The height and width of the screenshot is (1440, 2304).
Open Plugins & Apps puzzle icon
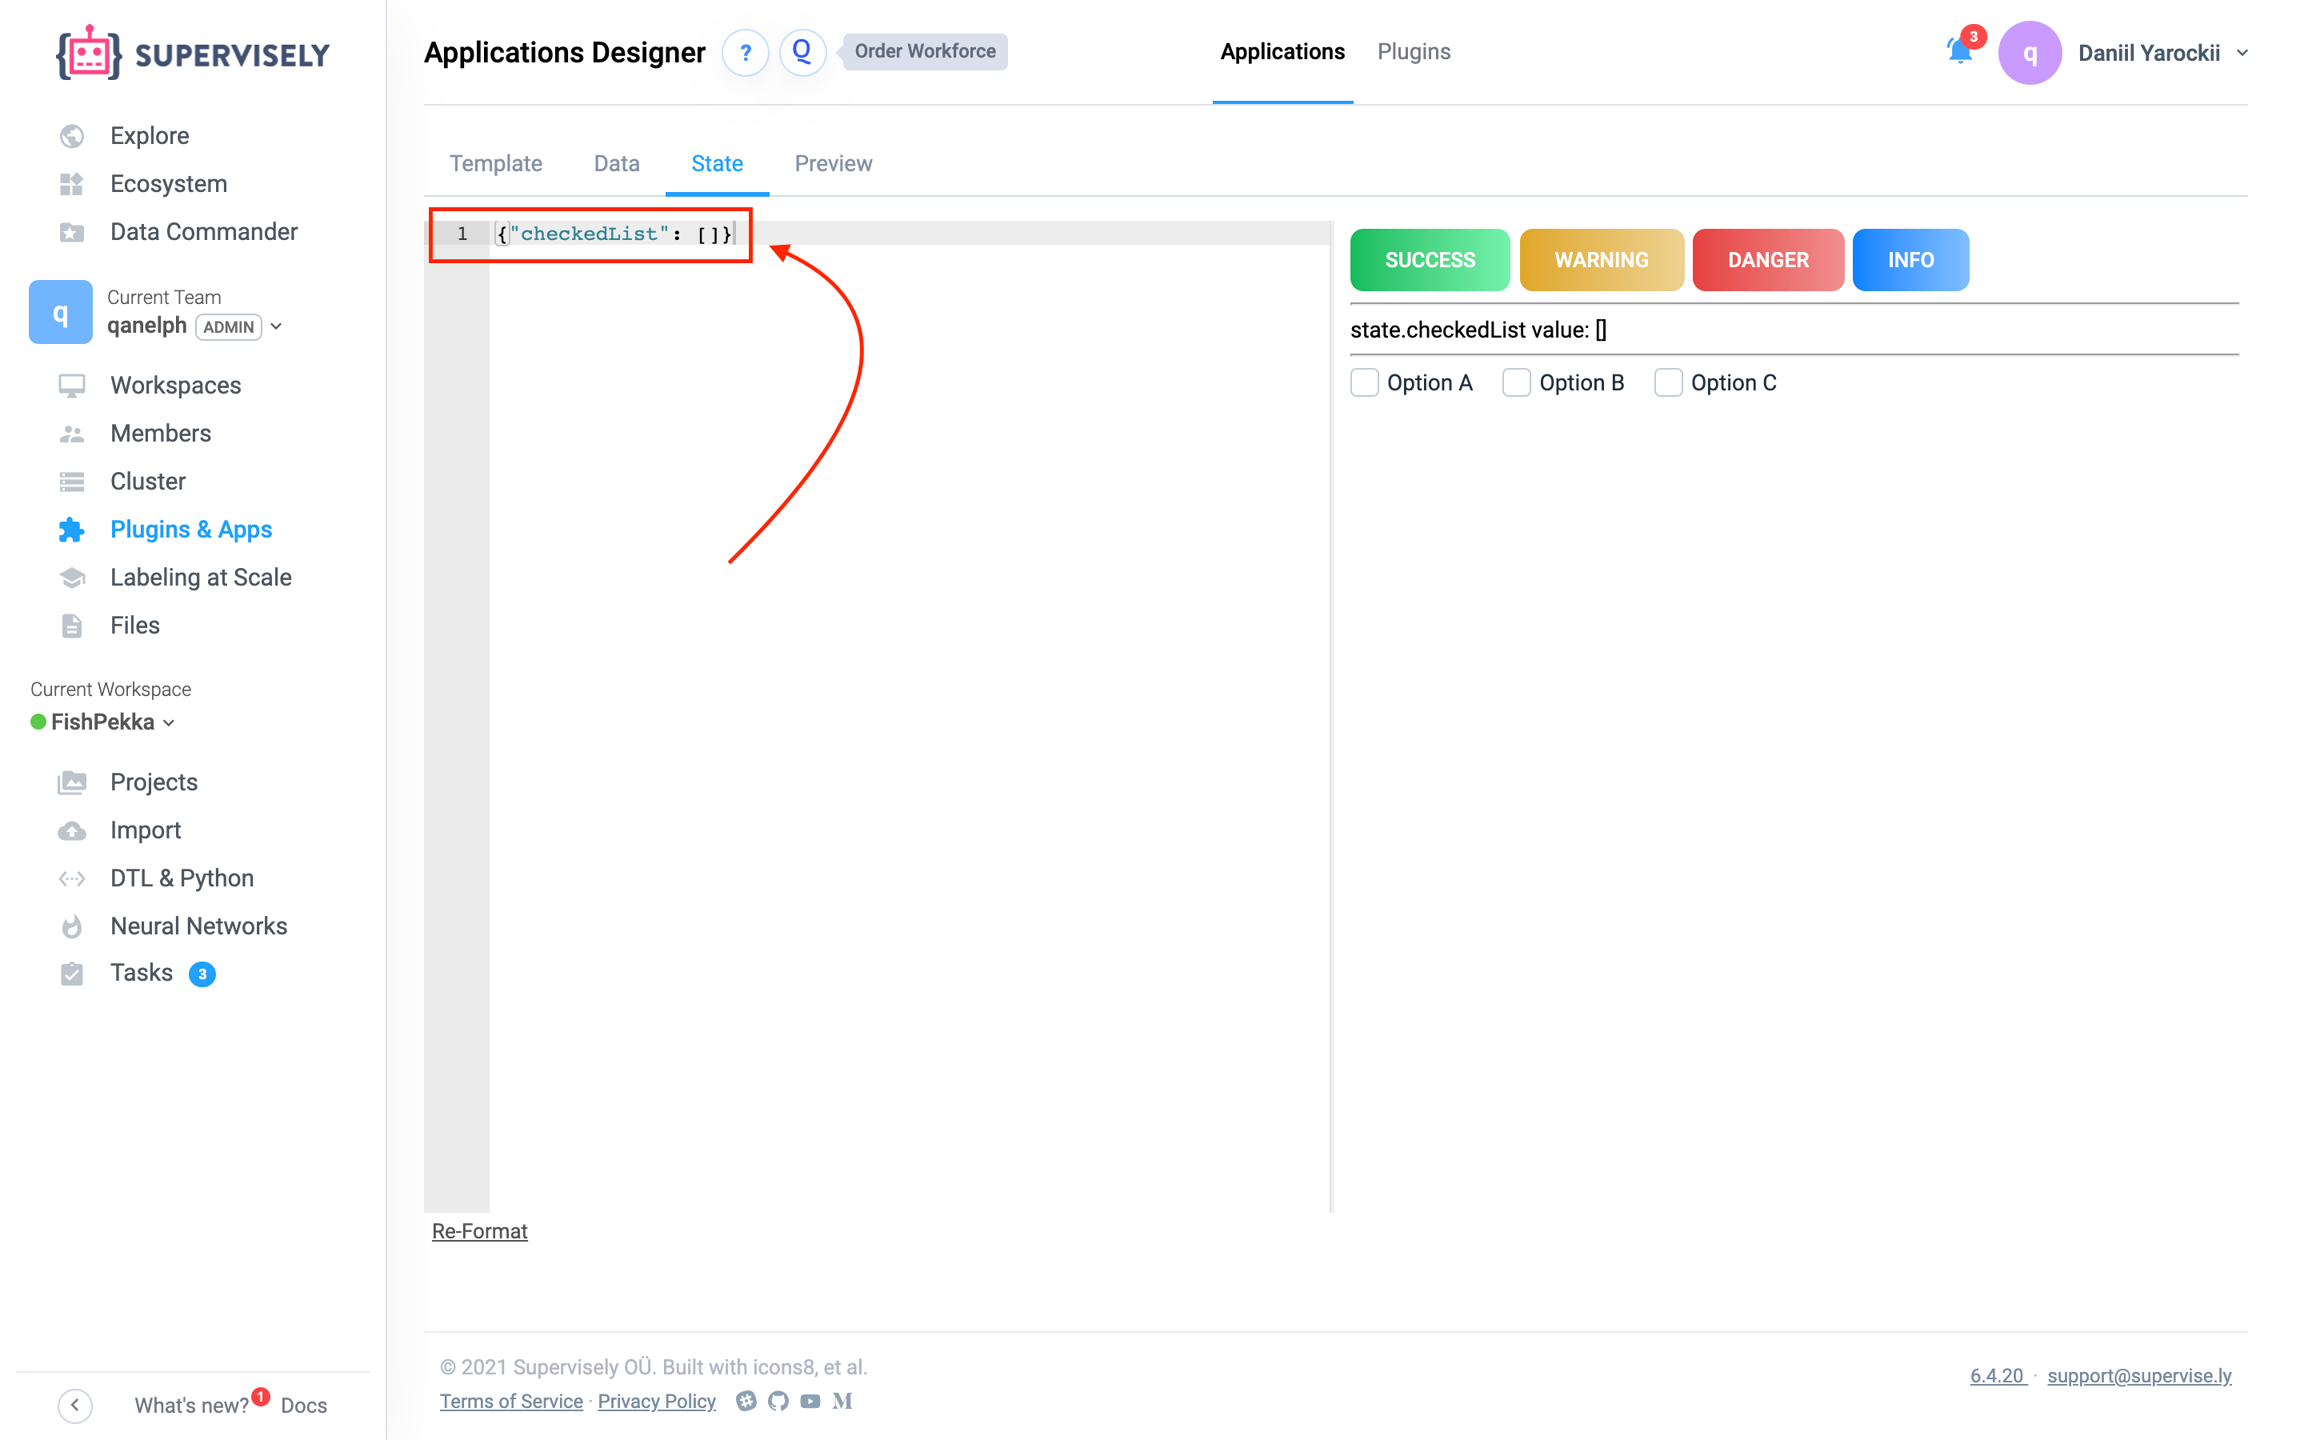pos(71,529)
